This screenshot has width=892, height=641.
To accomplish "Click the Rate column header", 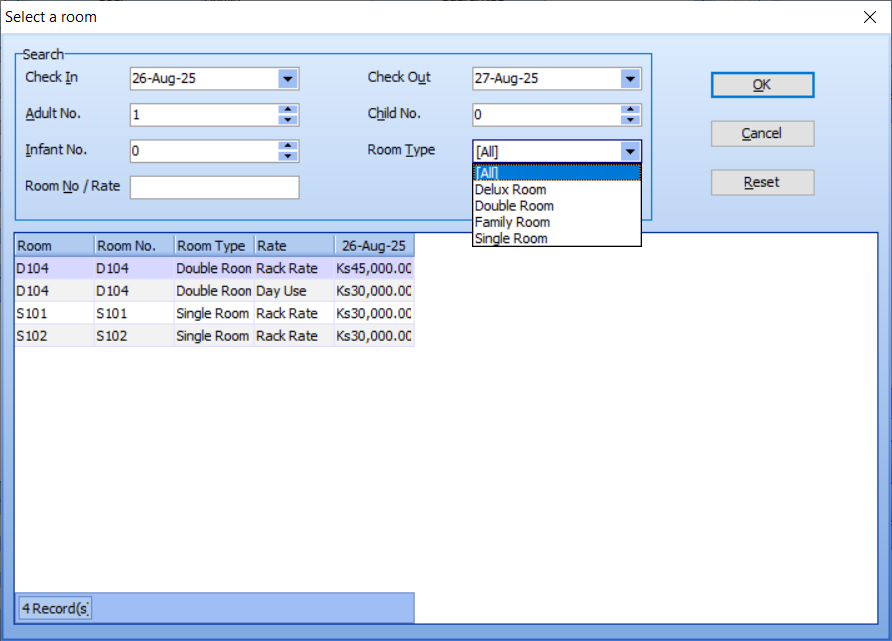I will tap(293, 245).
